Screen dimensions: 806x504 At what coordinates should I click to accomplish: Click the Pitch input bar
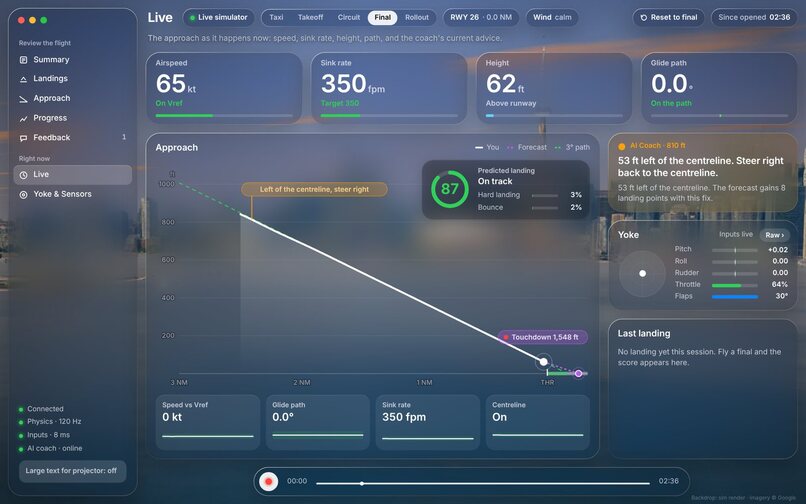(x=735, y=250)
